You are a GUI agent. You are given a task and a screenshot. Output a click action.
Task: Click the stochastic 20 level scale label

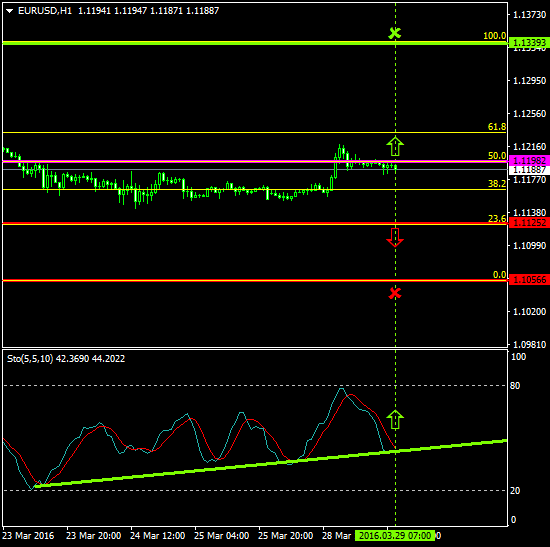tap(515, 491)
